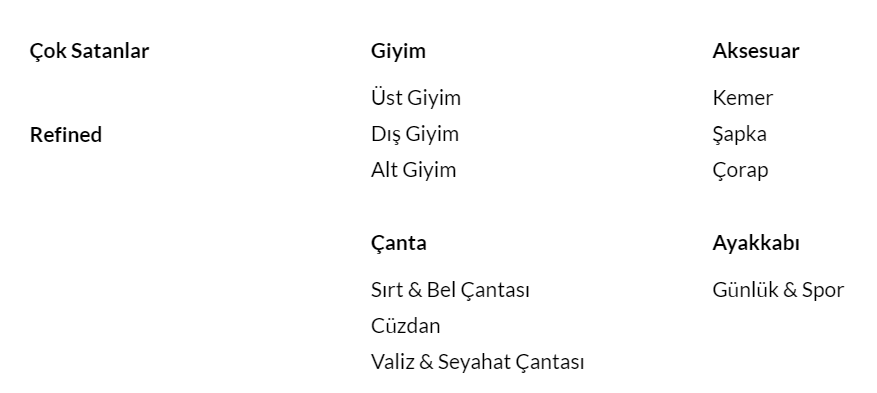Click the Kemer link
The width and height of the screenshot is (877, 393).
[x=742, y=98]
